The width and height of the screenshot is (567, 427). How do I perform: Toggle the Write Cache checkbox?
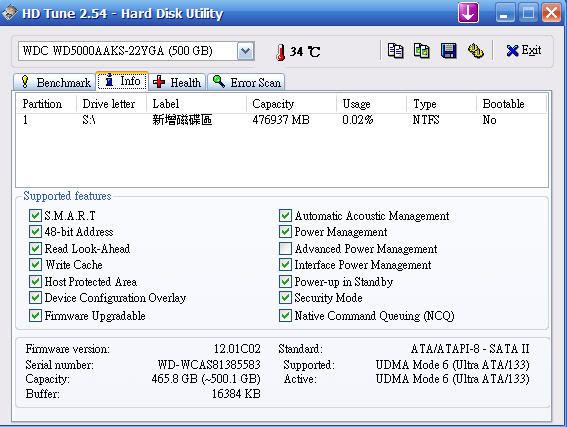coord(35,265)
